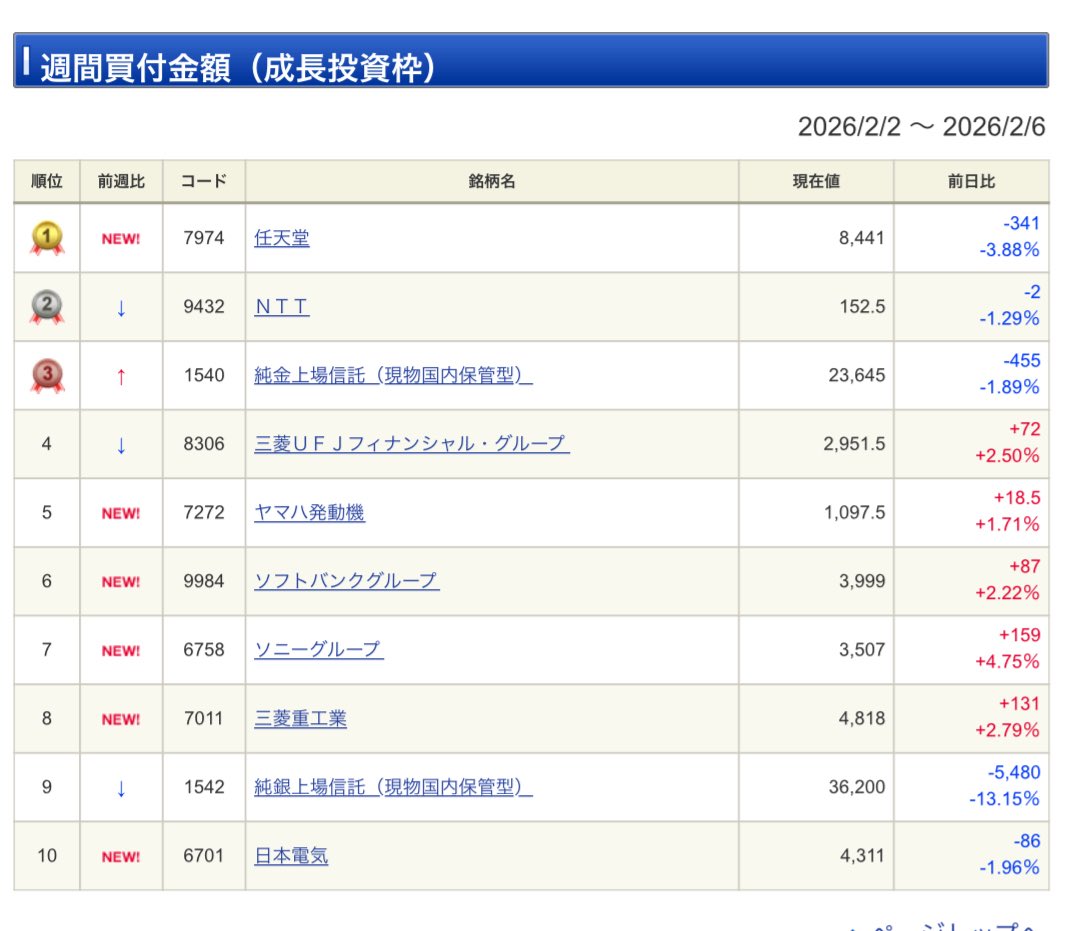Image resolution: width=1072 pixels, height=931 pixels.
Task: Click the 銘柄名 column header
Action: click(491, 182)
